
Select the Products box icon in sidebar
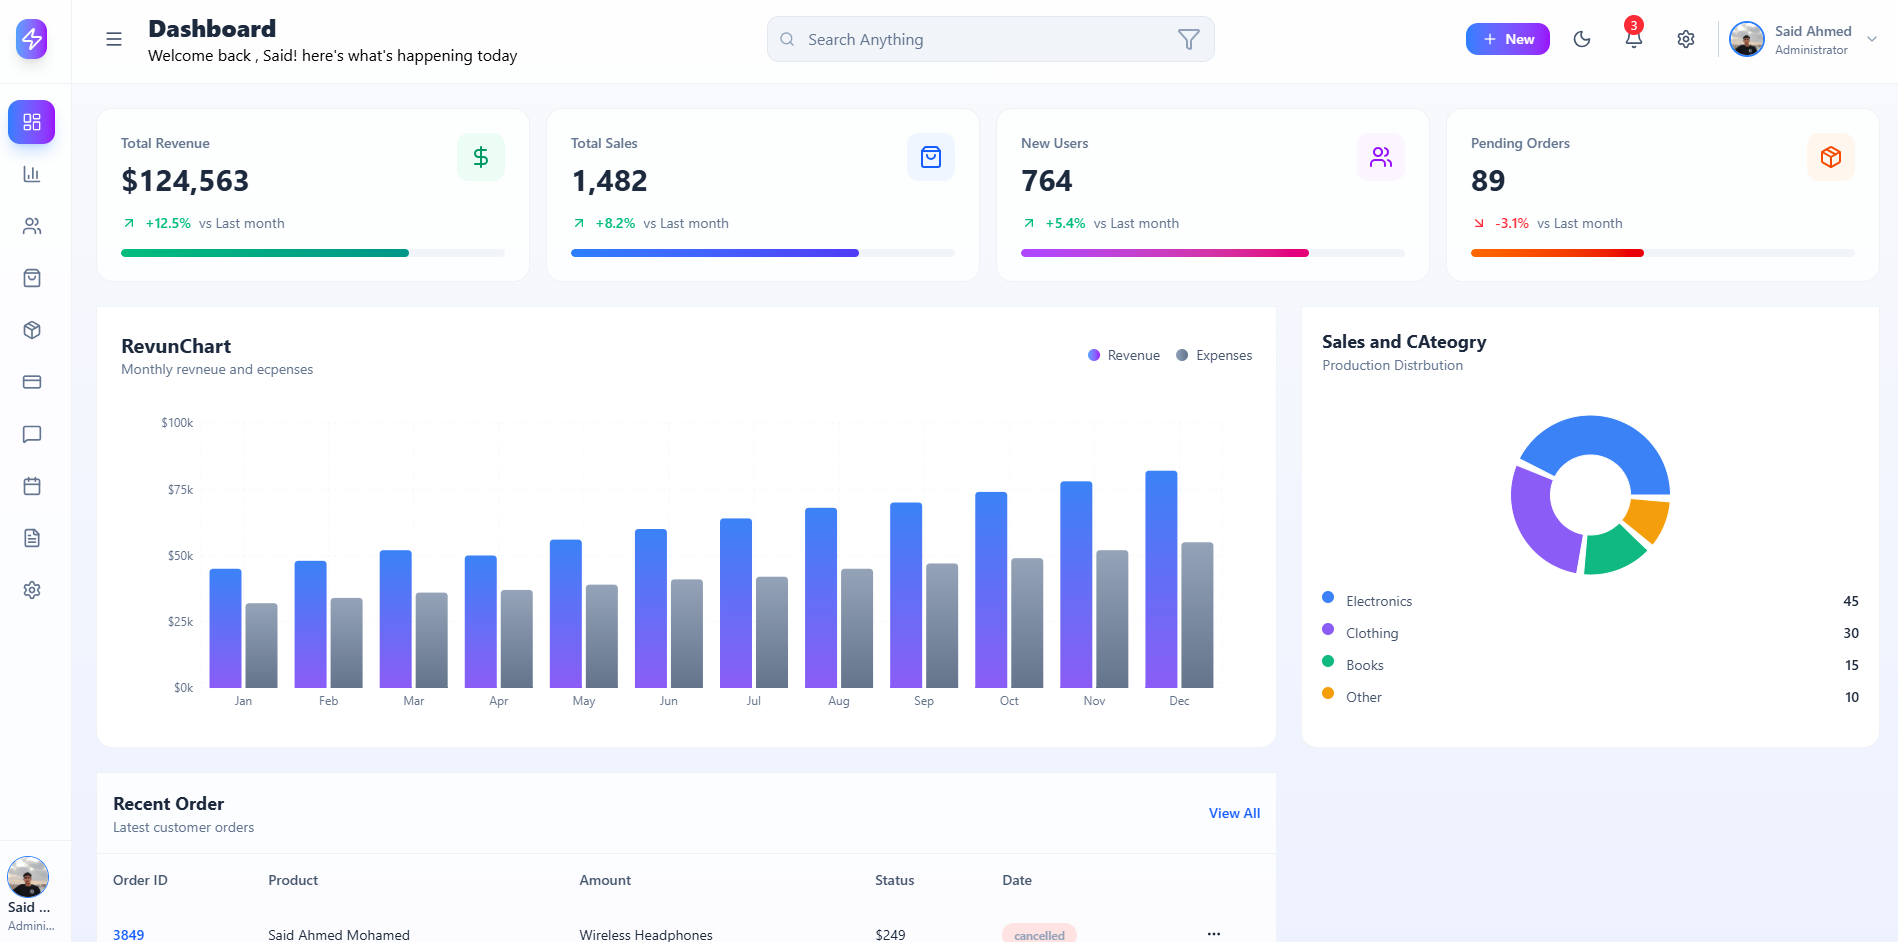[31, 330]
